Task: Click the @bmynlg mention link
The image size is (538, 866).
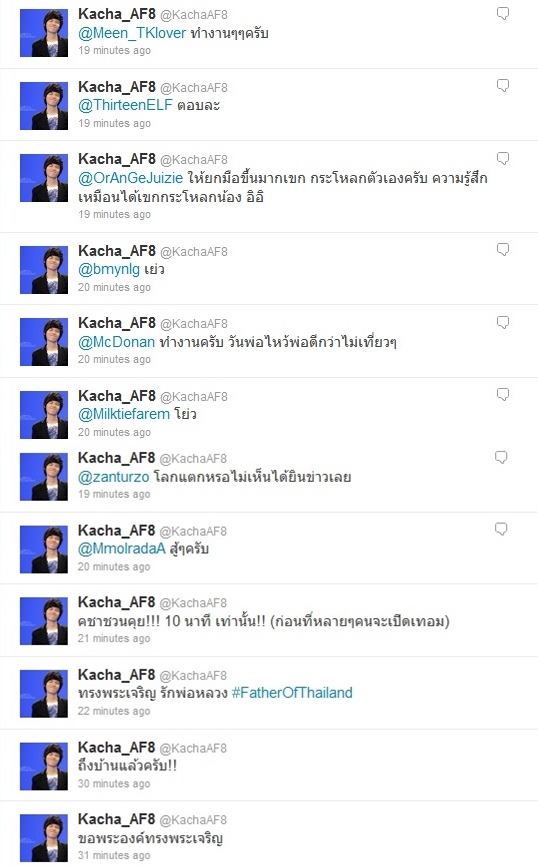Action: [x=109, y=270]
